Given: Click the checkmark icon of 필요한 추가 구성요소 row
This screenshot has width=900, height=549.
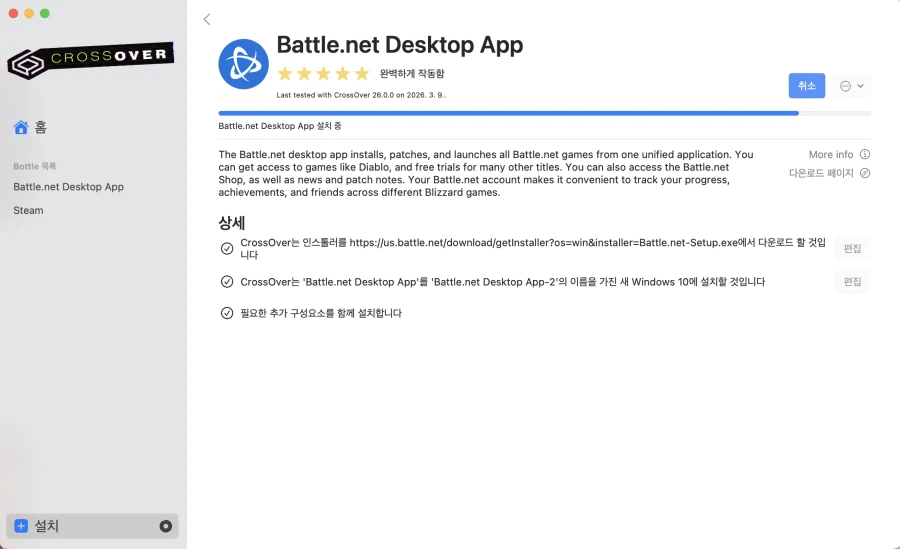Looking at the screenshot, I should (x=227, y=313).
